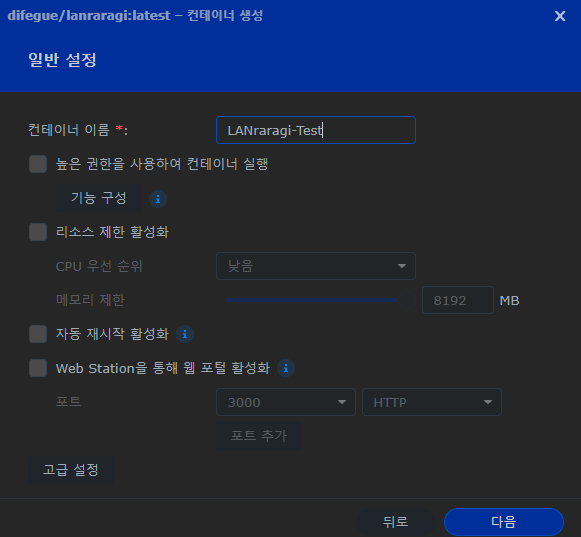Screen dimensions: 581x537
Task: Open 고급 설정 advanced settings
Action: coord(71,470)
